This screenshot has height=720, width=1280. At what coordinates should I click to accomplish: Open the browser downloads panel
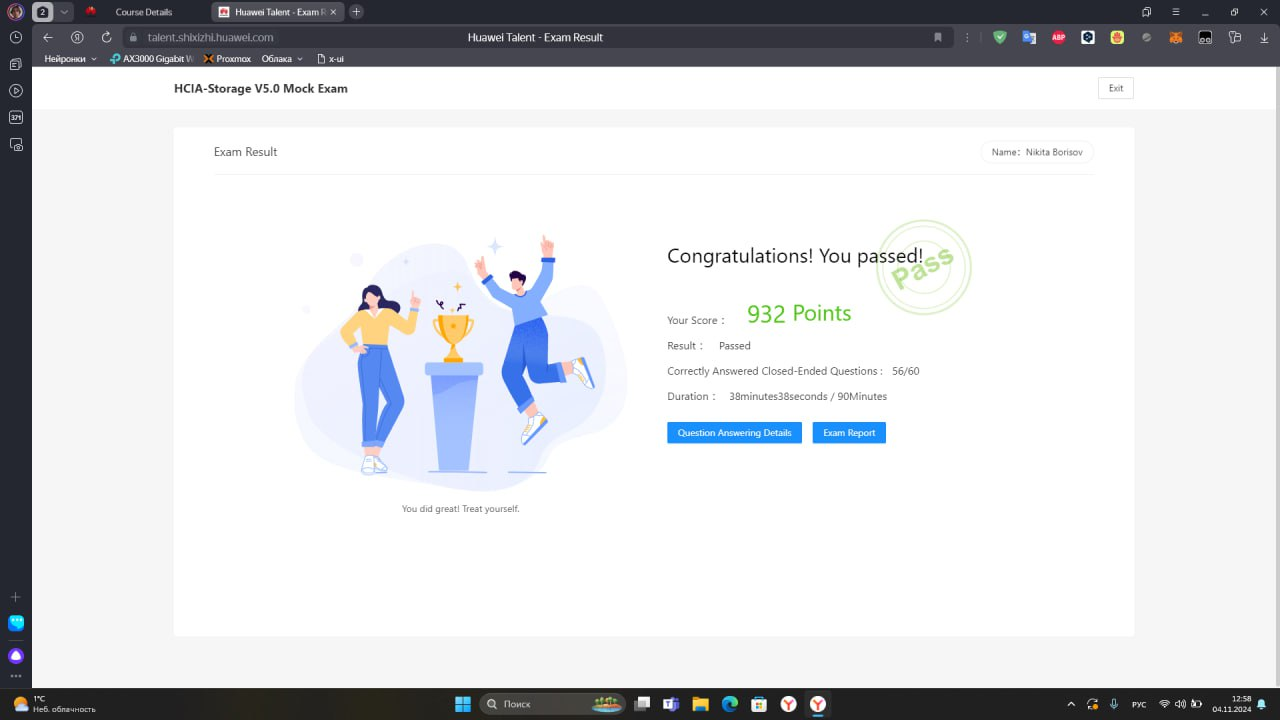[x=1264, y=37]
